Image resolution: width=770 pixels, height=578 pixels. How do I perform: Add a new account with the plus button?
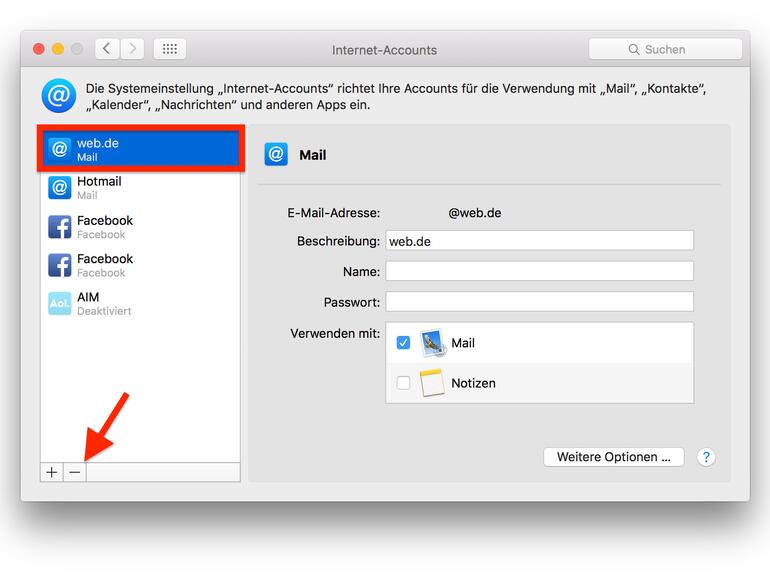52,472
